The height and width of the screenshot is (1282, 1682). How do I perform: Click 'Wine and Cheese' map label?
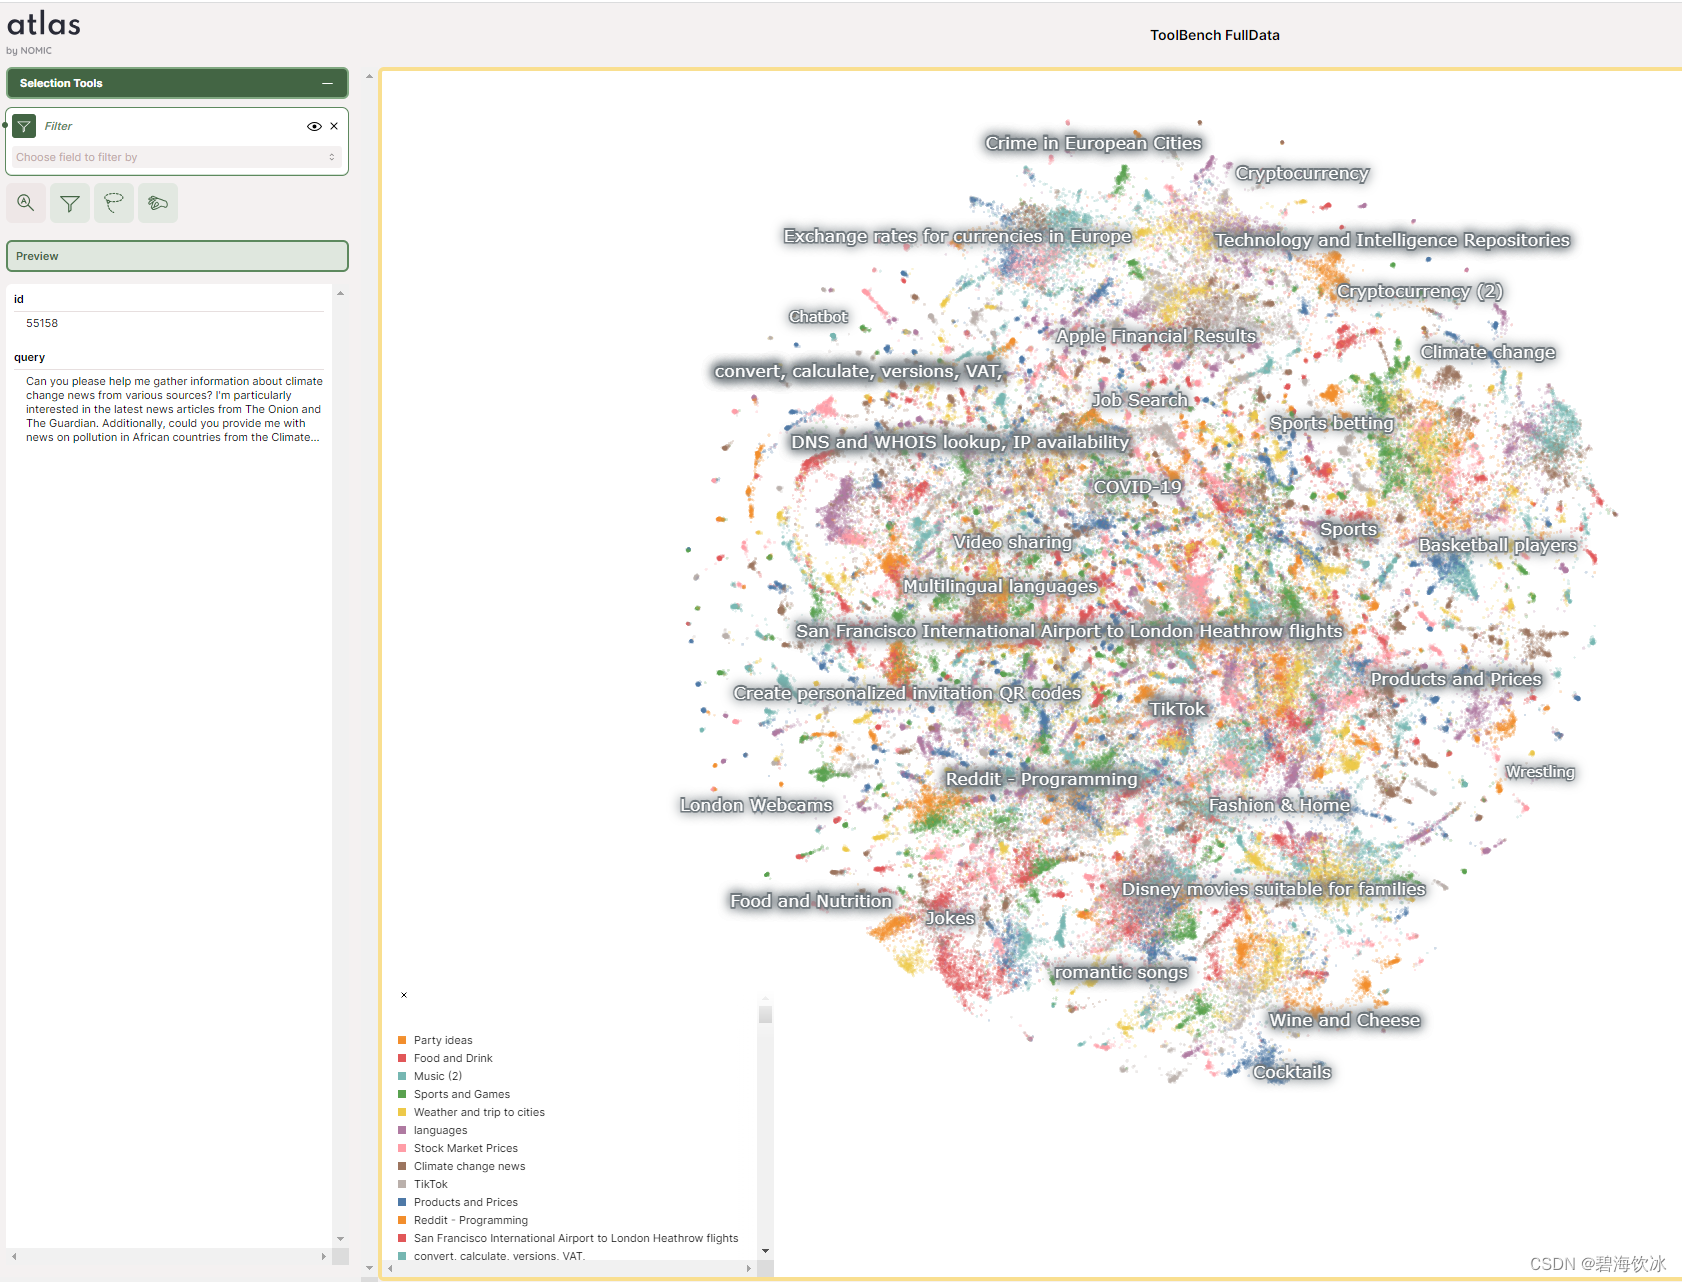[x=1344, y=1020]
